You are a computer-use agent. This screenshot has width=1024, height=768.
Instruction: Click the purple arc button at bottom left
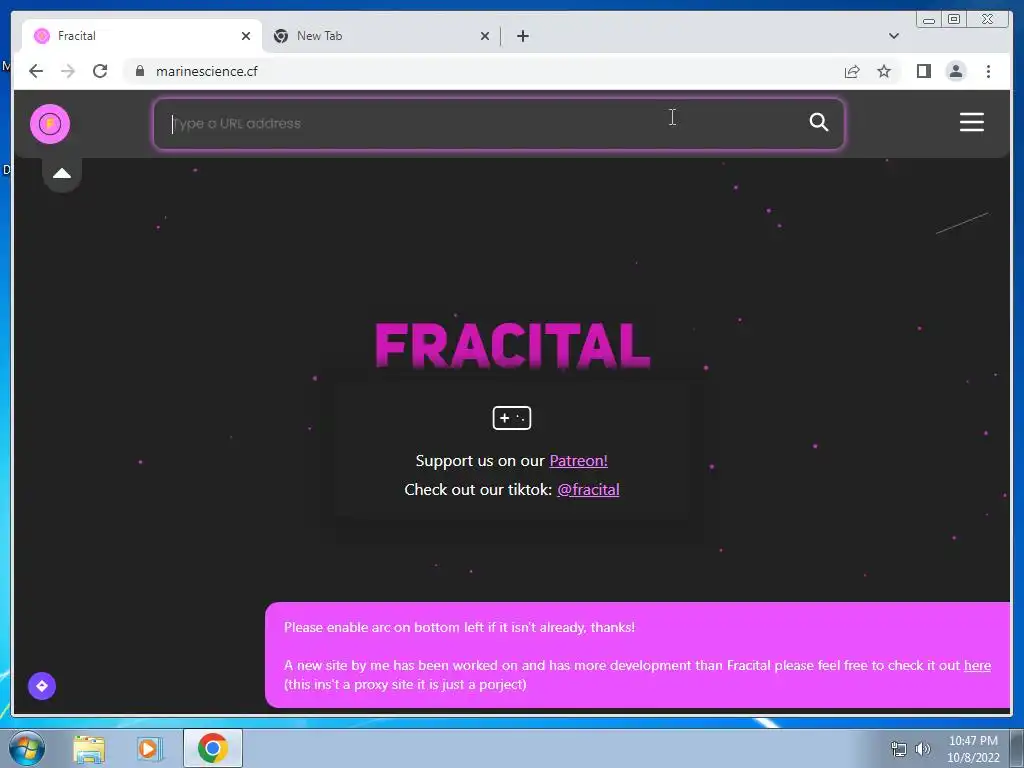tap(42, 686)
